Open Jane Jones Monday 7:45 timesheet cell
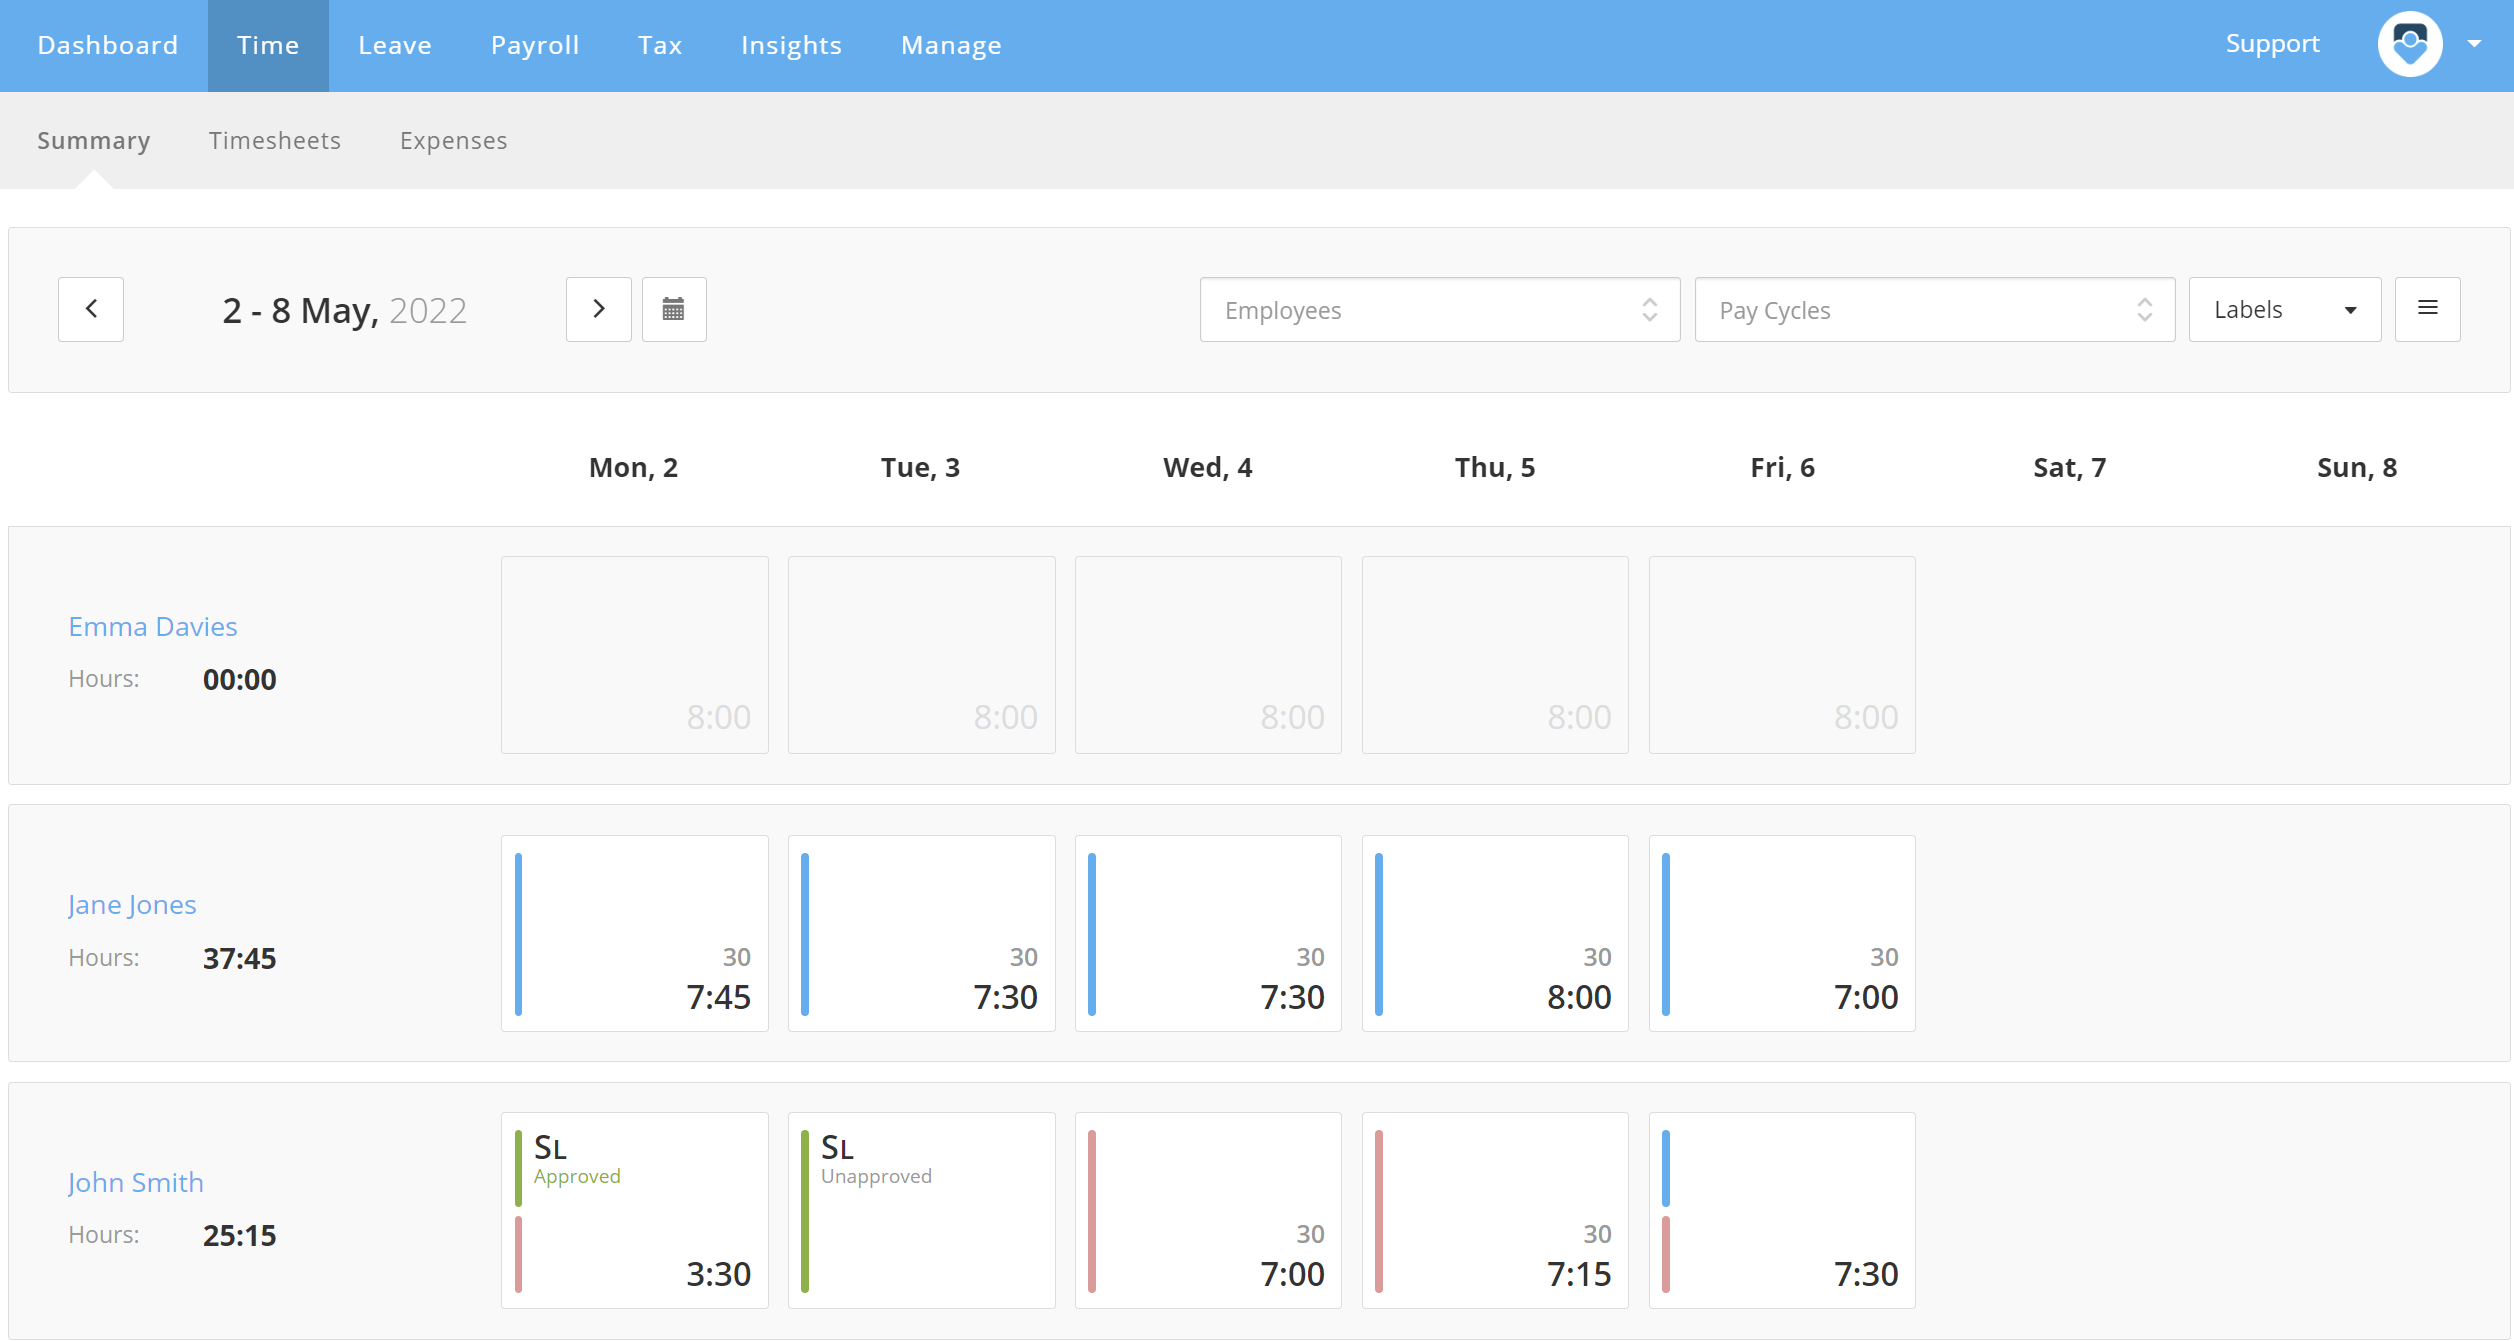This screenshot has width=2514, height=1341. point(634,933)
